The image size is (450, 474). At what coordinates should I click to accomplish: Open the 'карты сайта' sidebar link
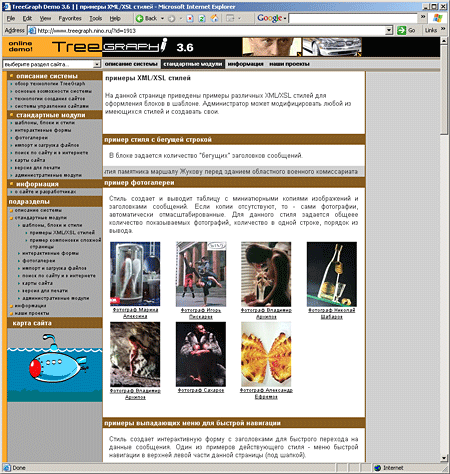coord(30,160)
